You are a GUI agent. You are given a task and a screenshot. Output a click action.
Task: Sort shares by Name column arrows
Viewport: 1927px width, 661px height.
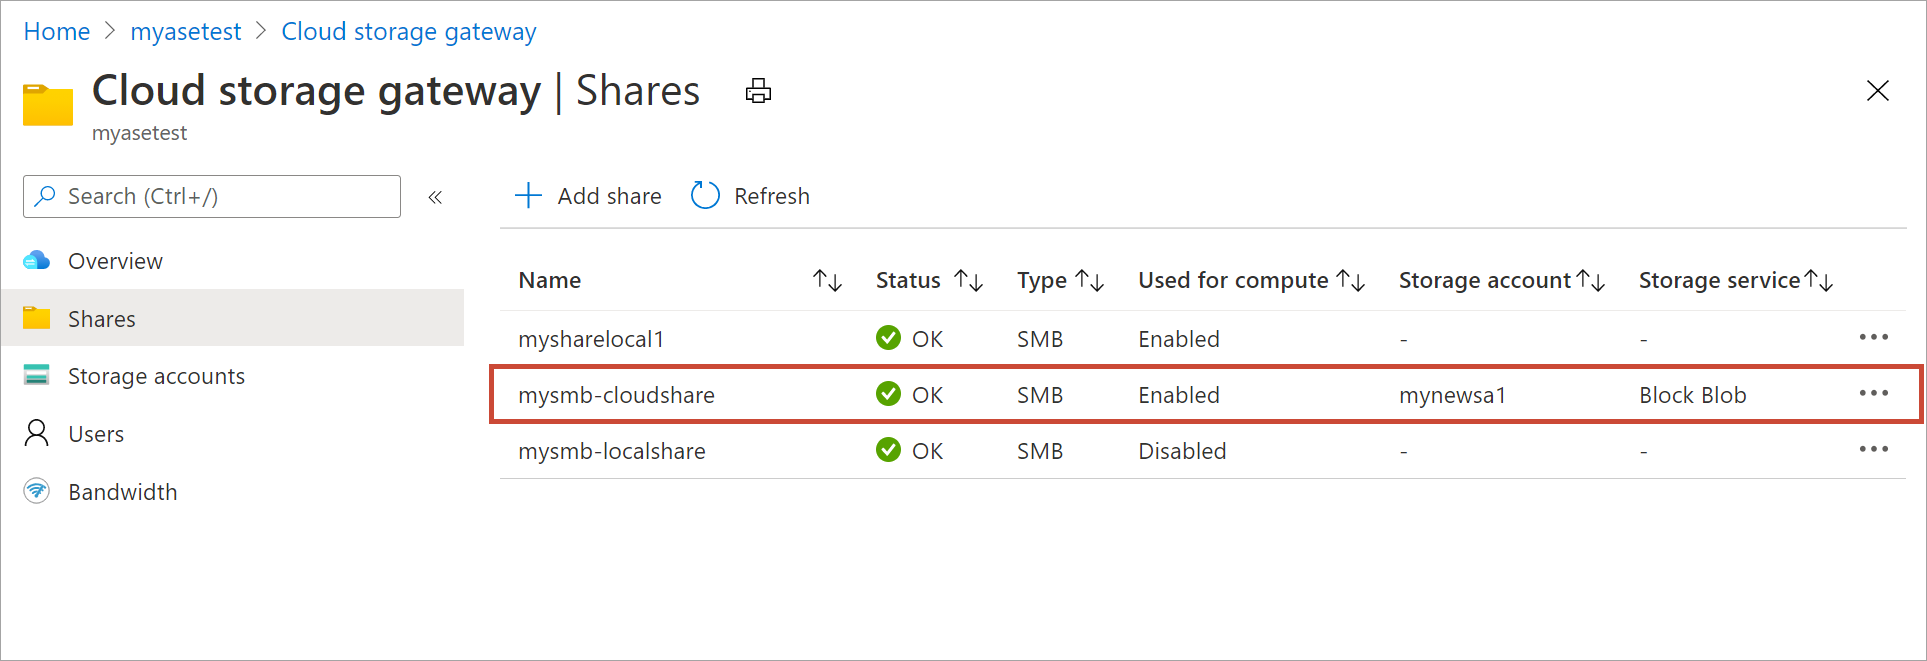click(827, 280)
